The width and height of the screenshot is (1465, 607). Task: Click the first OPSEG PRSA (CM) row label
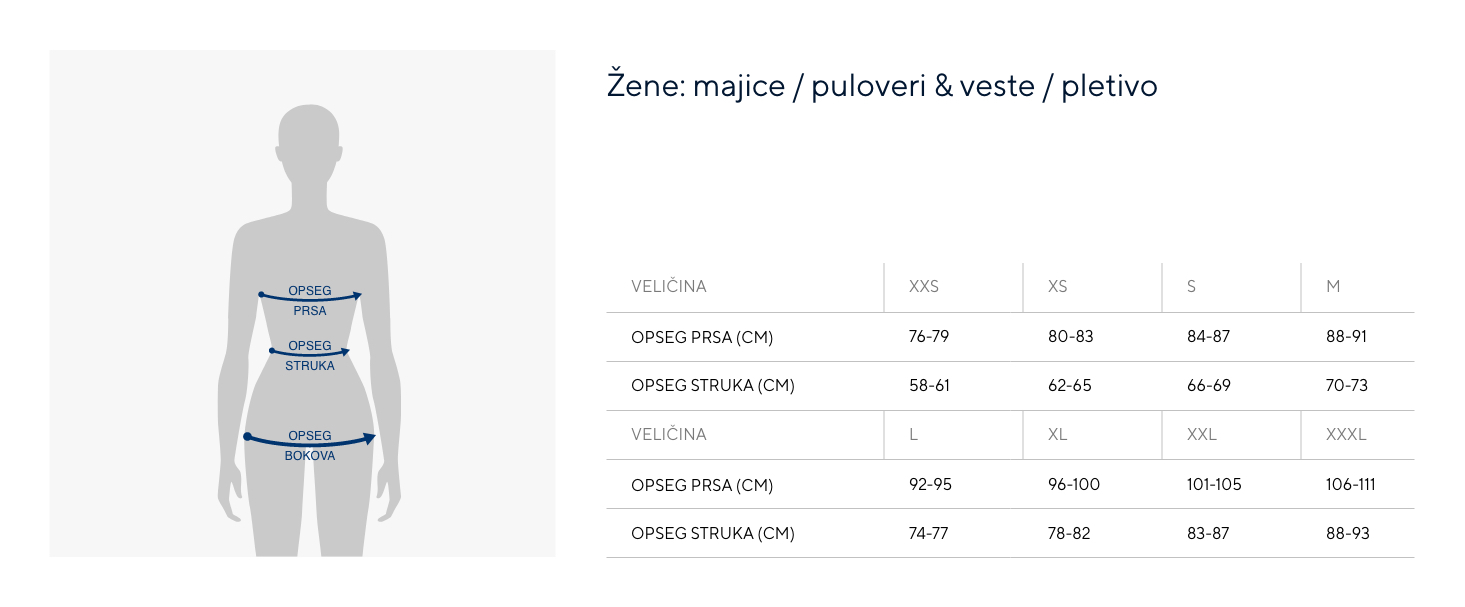(x=702, y=338)
